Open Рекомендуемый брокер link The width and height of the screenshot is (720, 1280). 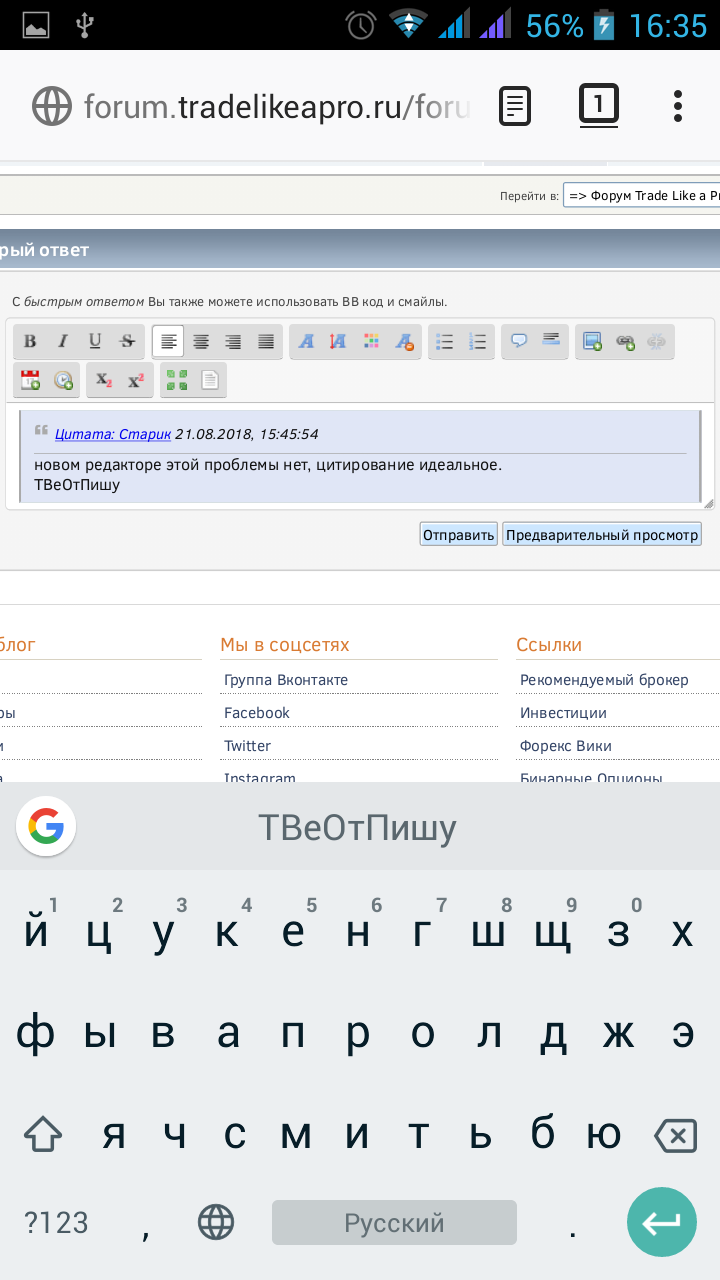coord(604,680)
